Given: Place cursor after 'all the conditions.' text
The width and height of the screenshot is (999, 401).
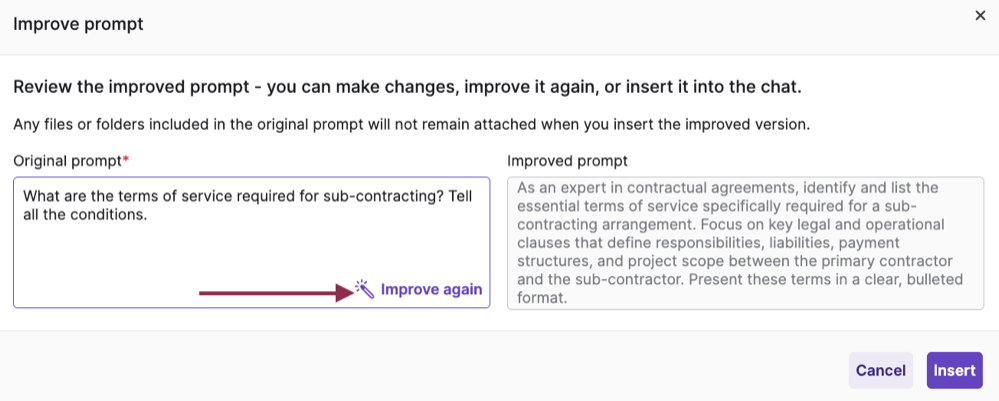Looking at the screenshot, I should (148, 215).
